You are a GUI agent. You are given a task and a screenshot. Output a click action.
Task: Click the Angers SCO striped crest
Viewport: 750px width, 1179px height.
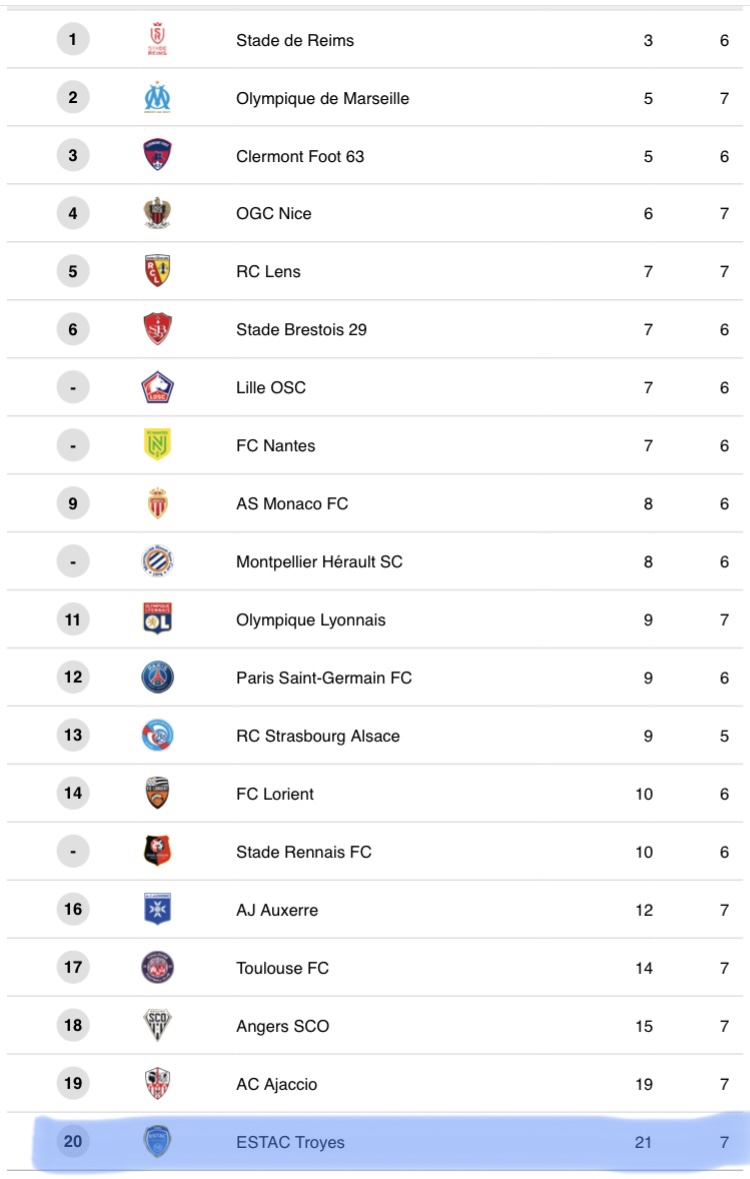tap(157, 1025)
